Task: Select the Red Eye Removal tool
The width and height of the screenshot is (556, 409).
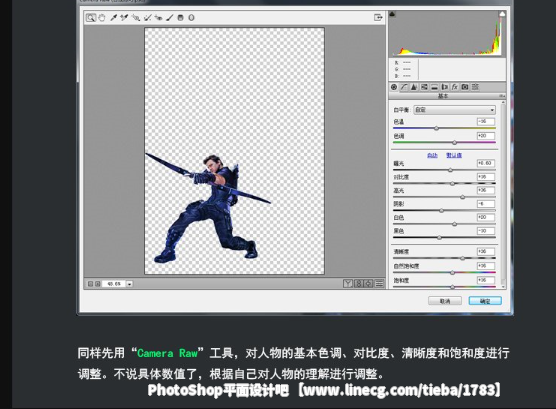Action: point(159,17)
